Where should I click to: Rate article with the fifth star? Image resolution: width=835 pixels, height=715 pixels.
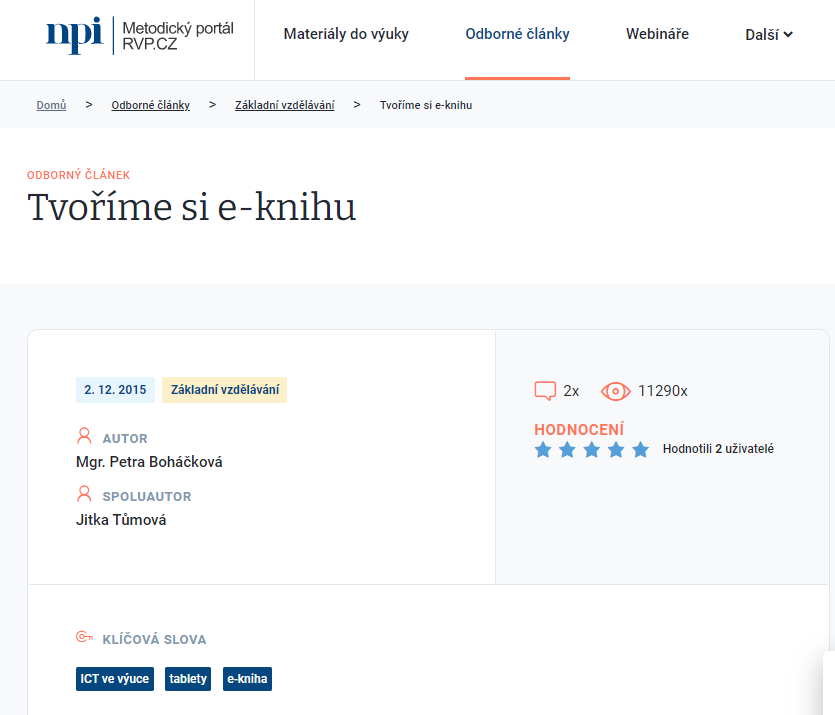point(641,450)
